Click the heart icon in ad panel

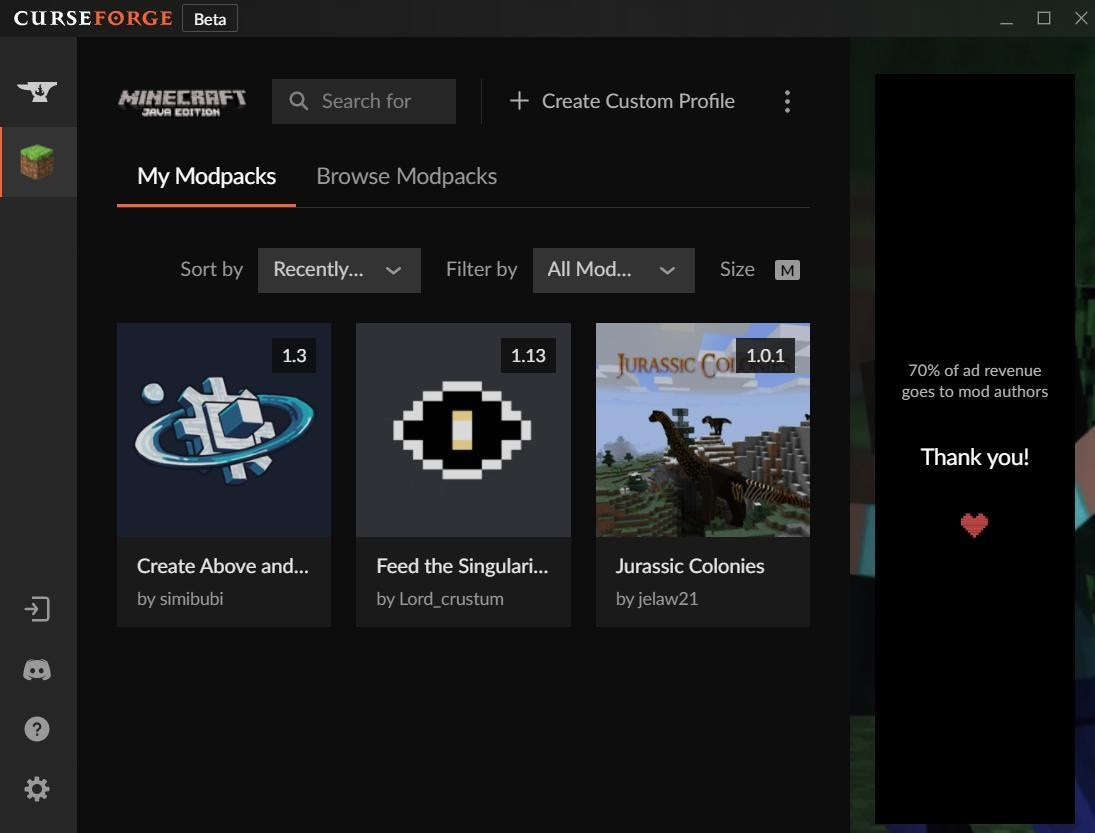974,524
